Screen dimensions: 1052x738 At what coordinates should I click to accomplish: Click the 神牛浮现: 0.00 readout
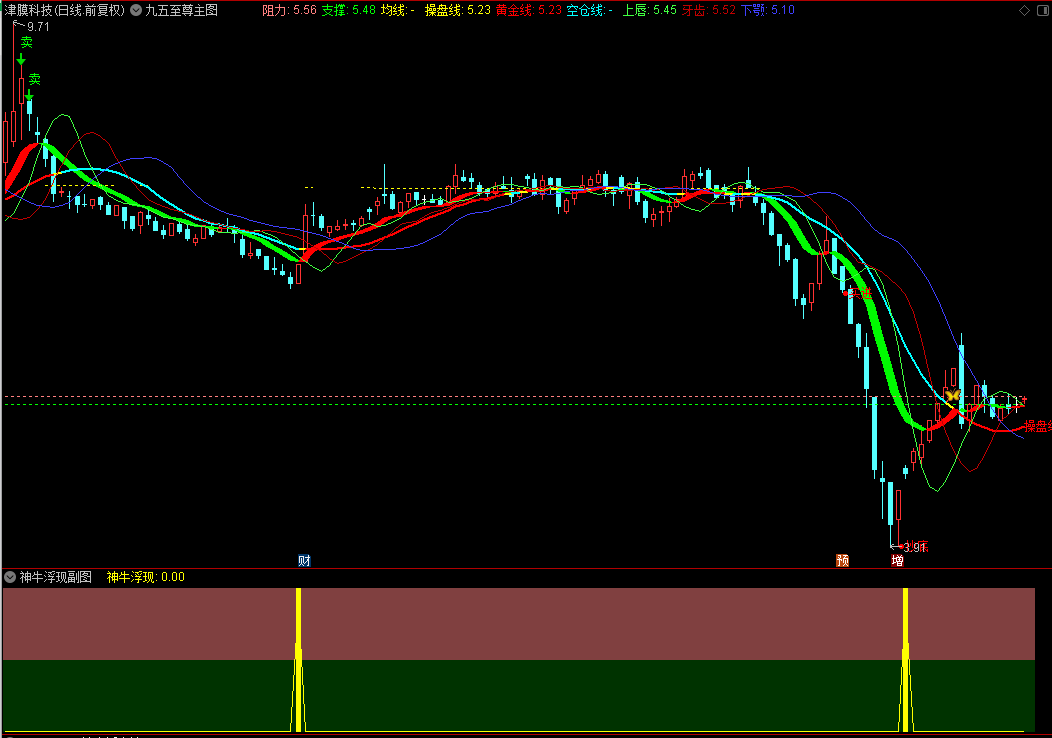[146, 577]
